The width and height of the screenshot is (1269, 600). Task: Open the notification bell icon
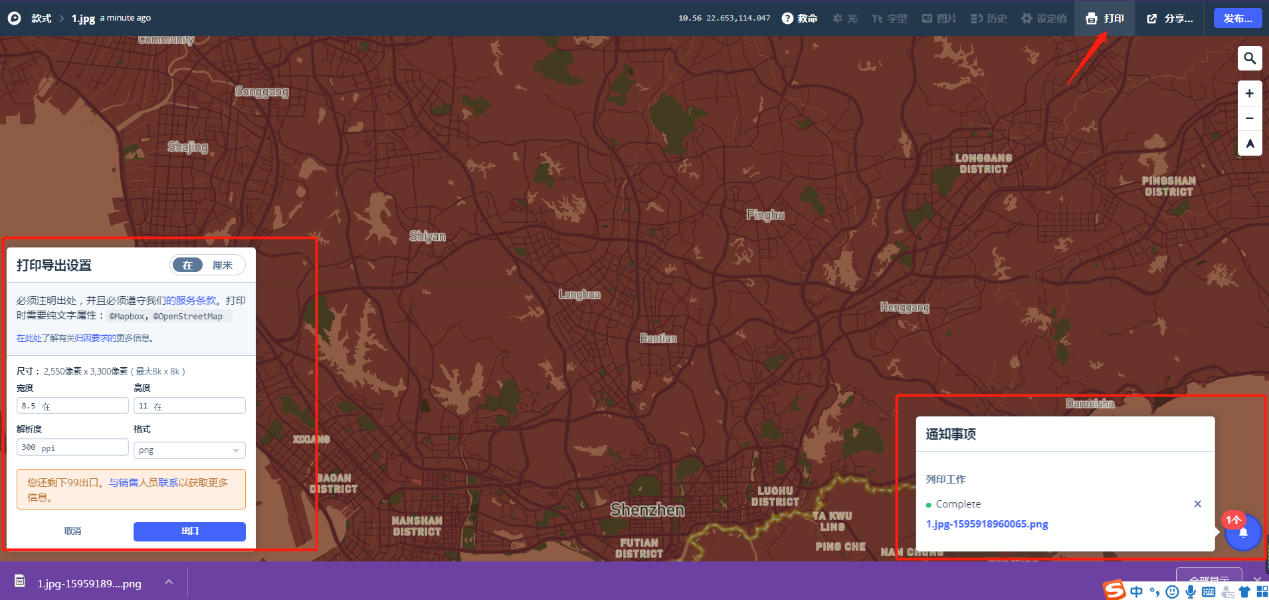coord(1243,533)
